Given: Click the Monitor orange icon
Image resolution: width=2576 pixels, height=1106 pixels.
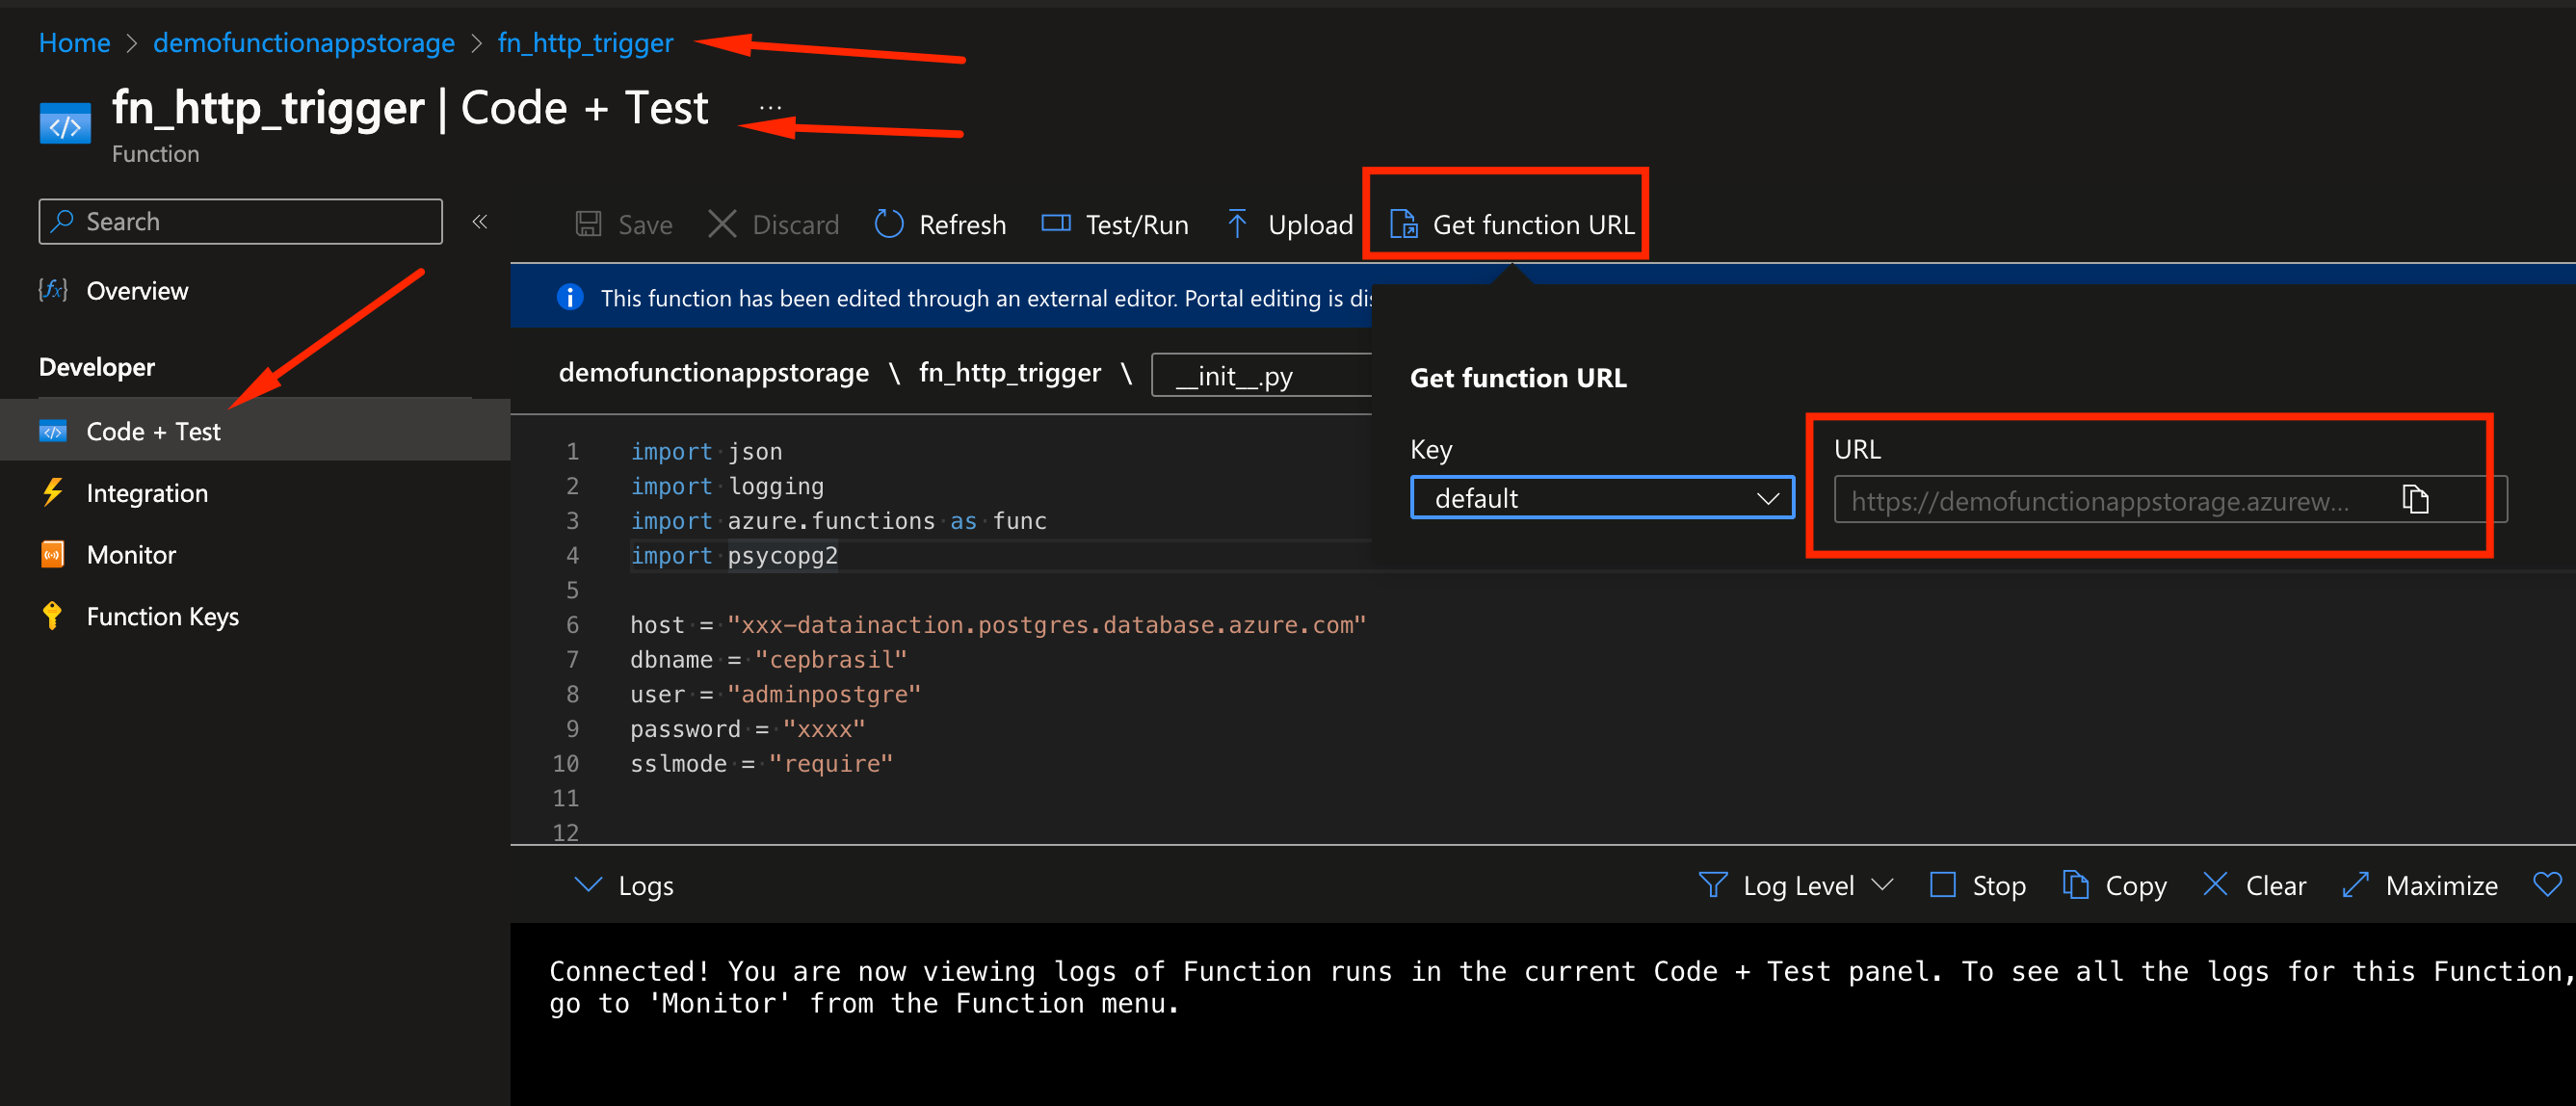Looking at the screenshot, I should click(52, 554).
